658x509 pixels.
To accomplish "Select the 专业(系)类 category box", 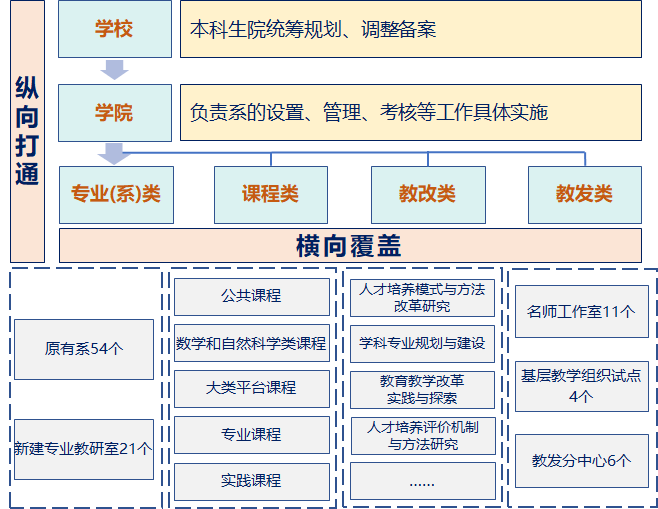I will point(116,194).
